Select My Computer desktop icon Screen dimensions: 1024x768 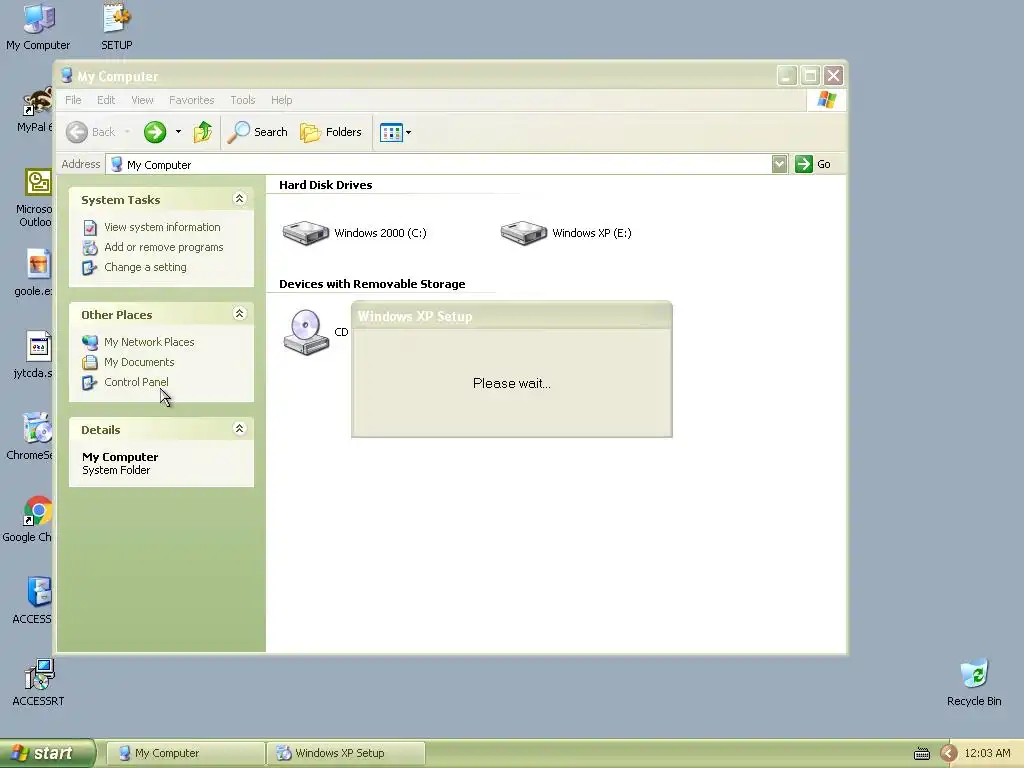pos(38,27)
